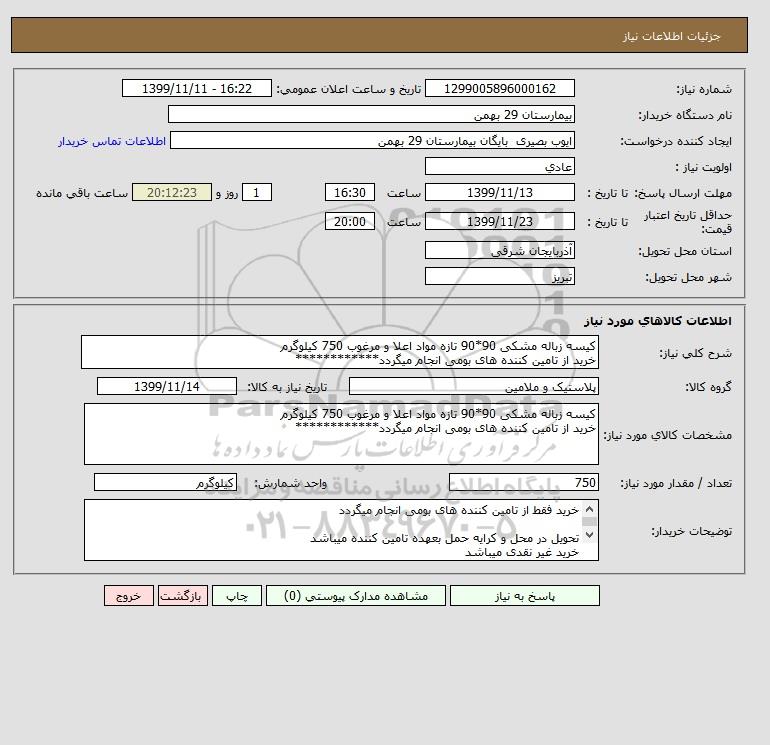Click the واحد شمارش label
Screen dimensions: 770x745
(290, 484)
